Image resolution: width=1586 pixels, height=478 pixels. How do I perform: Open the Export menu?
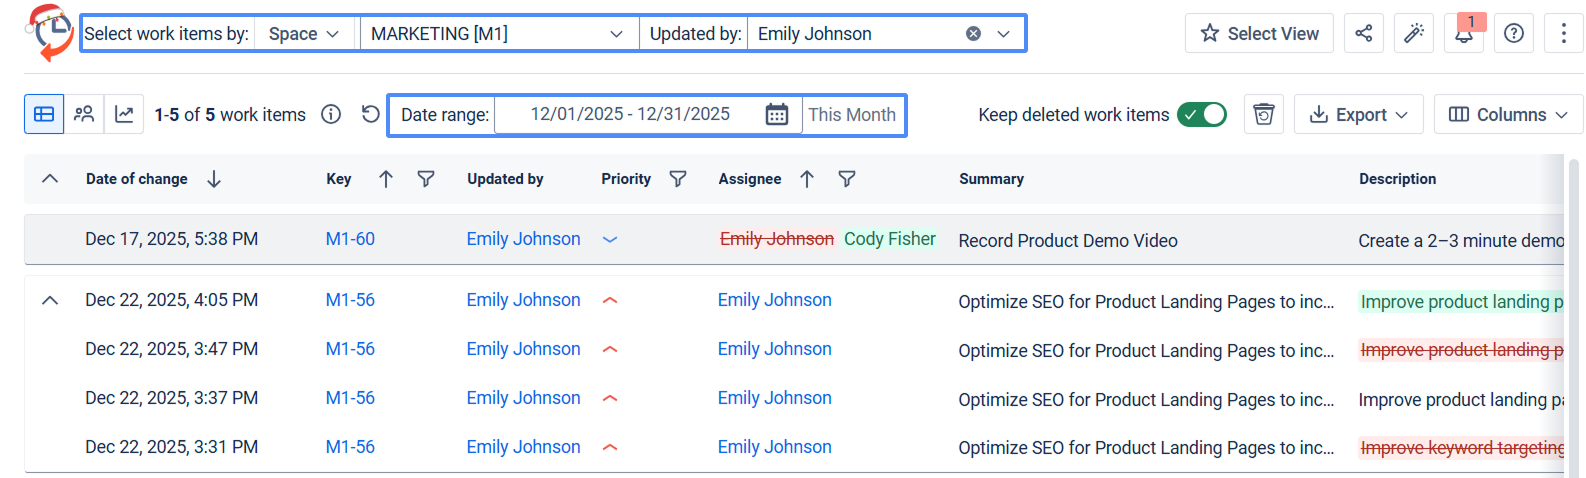tap(1358, 115)
